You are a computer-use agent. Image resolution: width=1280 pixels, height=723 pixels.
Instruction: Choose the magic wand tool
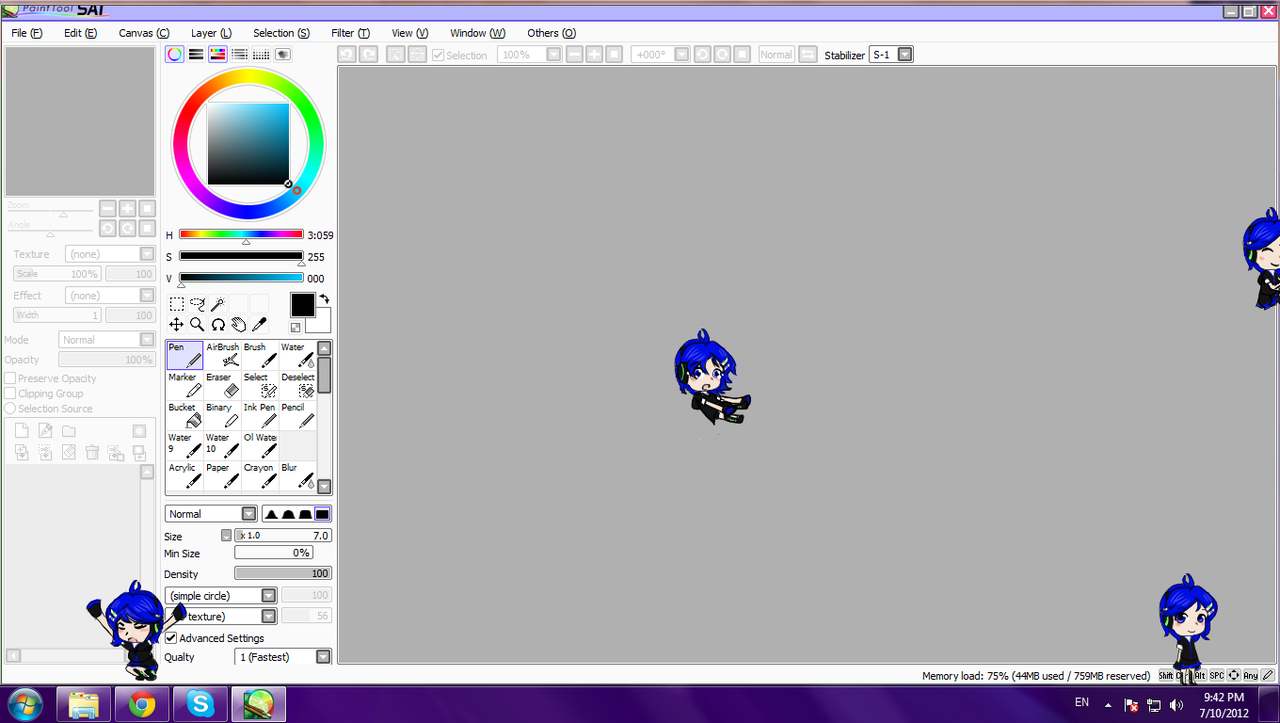217,304
